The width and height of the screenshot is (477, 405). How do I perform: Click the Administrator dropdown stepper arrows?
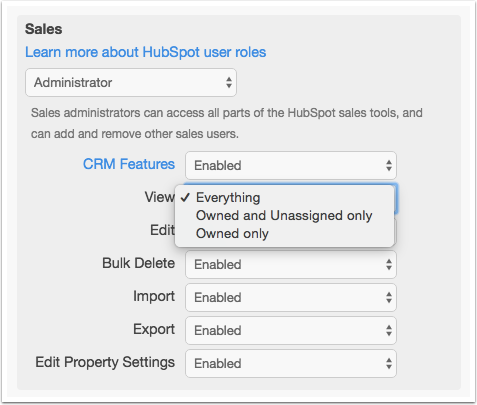click(x=229, y=83)
